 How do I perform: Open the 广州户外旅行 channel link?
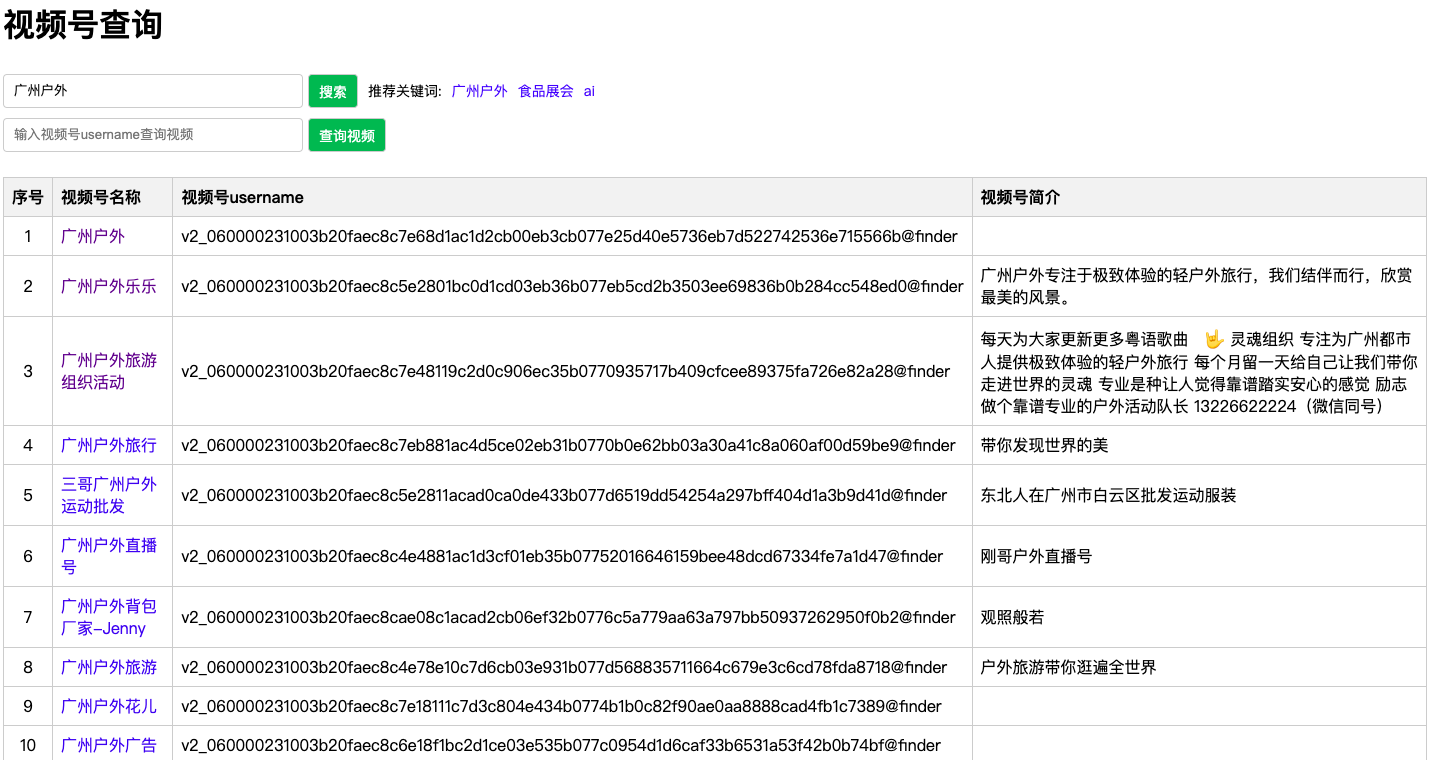click(x=109, y=445)
